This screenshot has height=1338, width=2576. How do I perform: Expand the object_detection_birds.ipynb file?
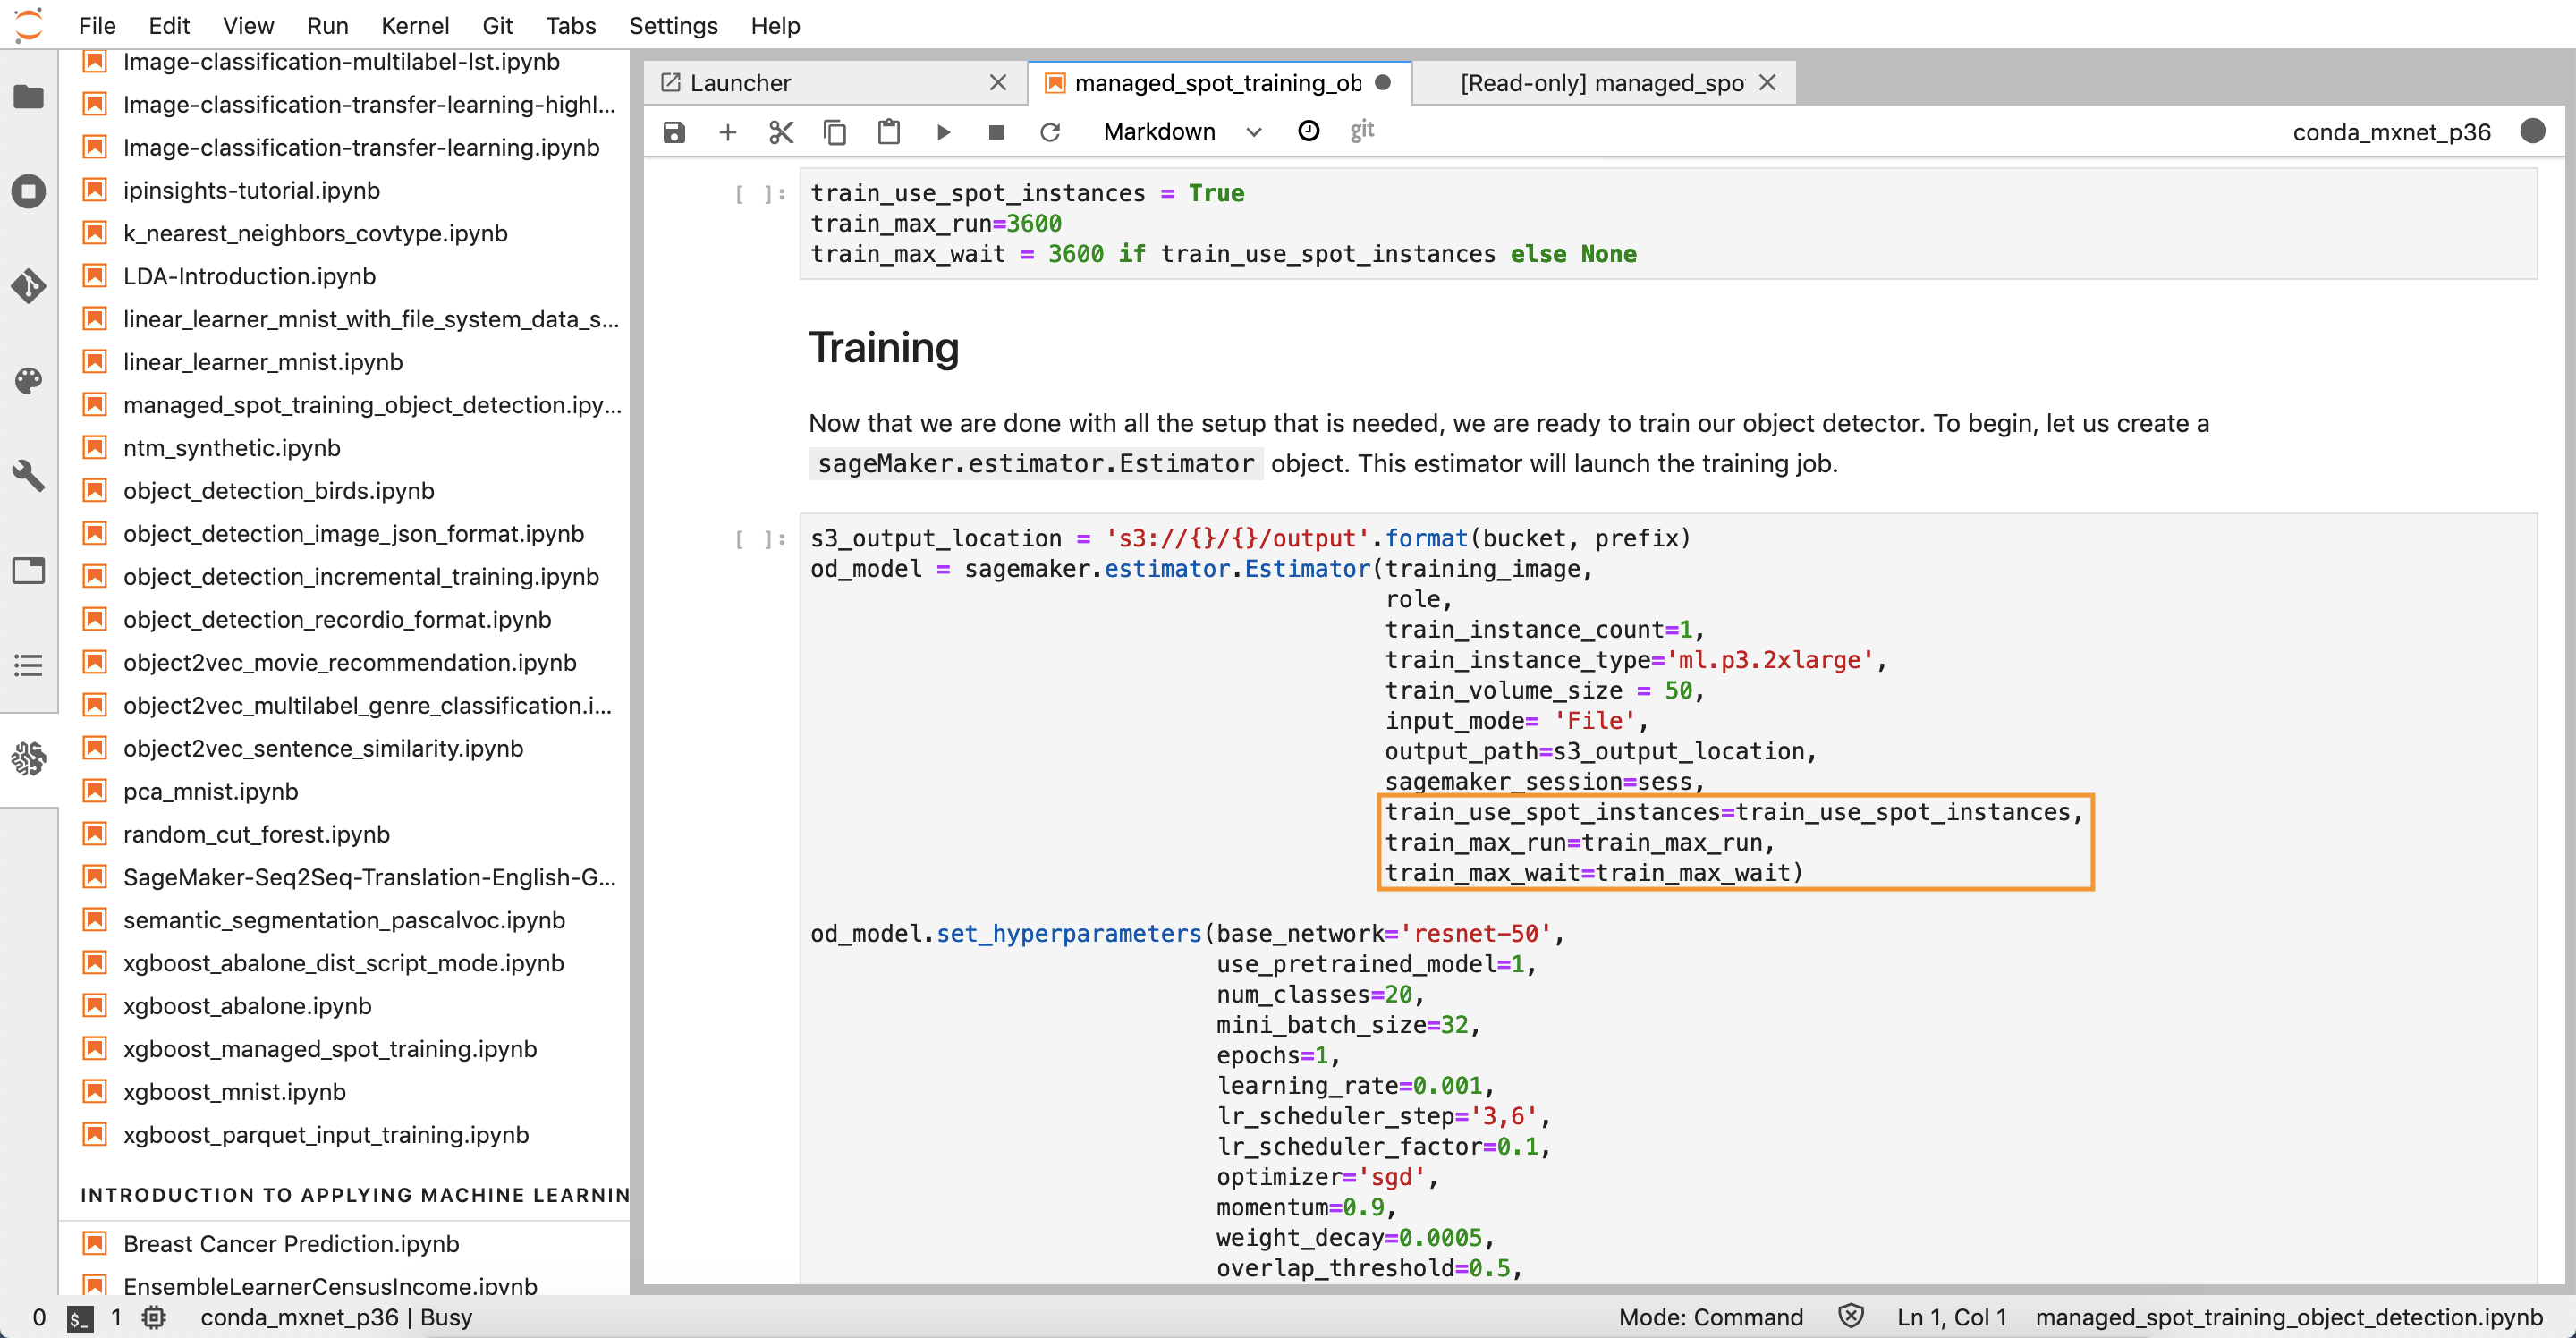pos(277,491)
